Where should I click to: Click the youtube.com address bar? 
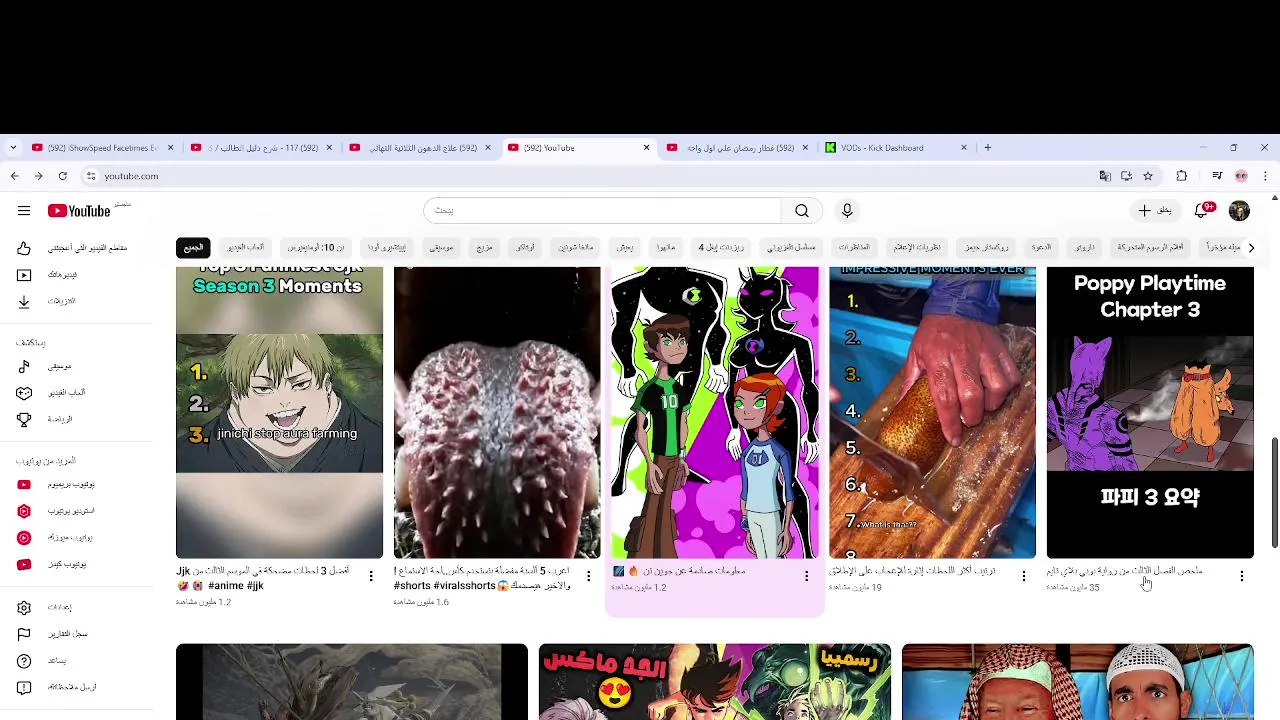[590, 176]
